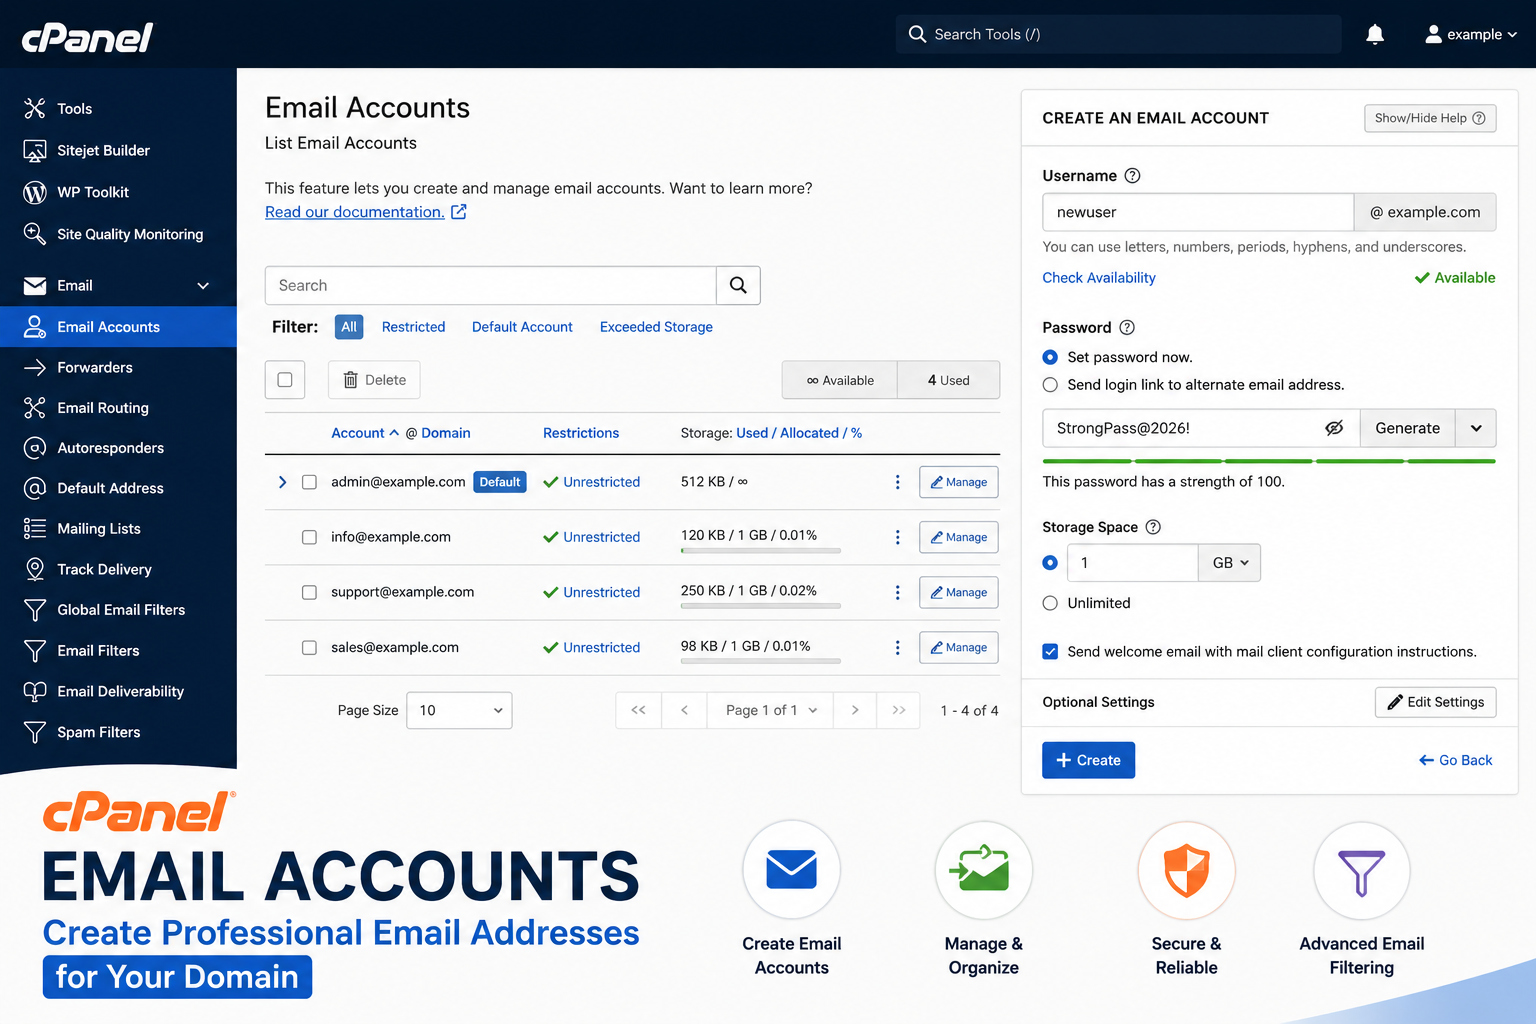
Task: Select the All filter
Action: [349, 327]
